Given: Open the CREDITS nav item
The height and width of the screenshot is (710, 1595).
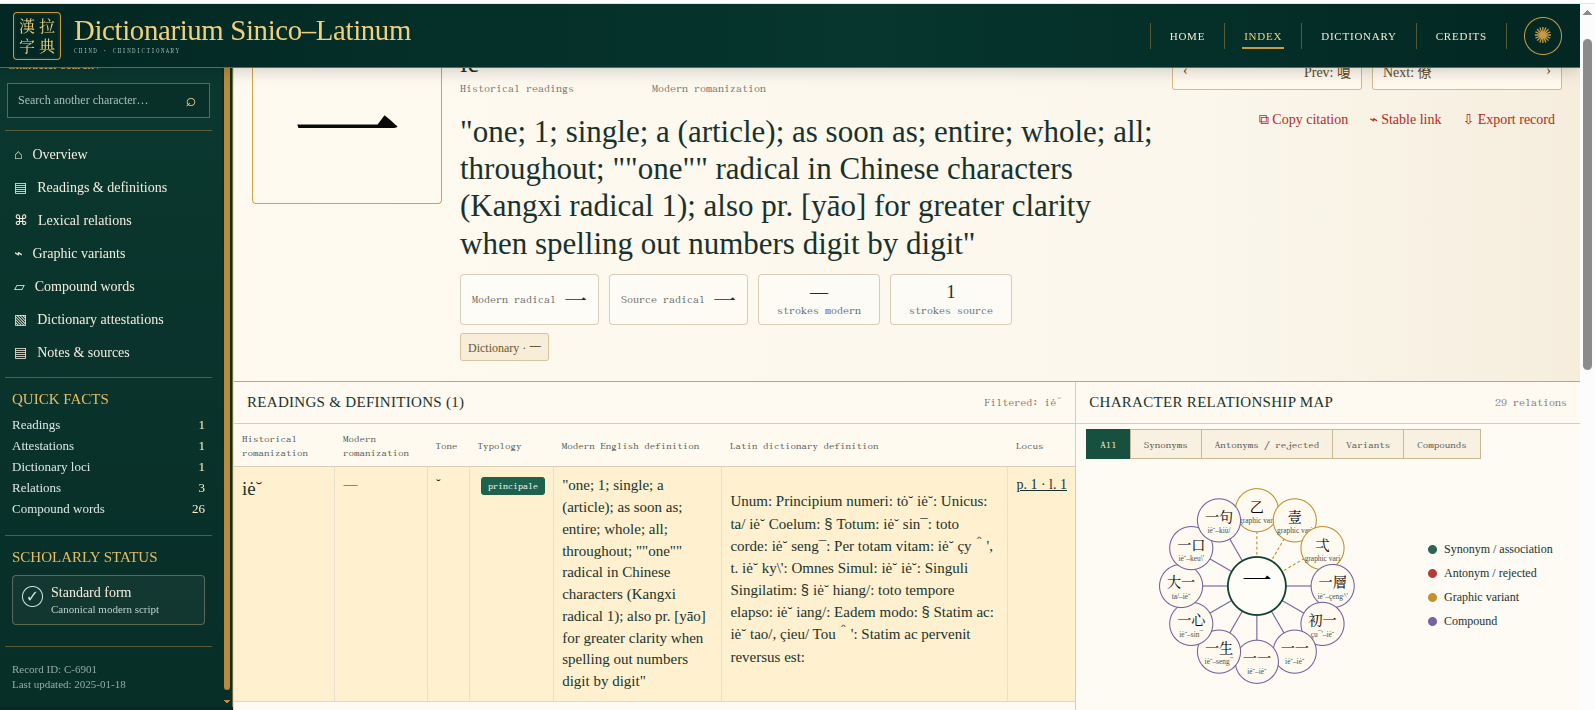Looking at the screenshot, I should (1461, 36).
